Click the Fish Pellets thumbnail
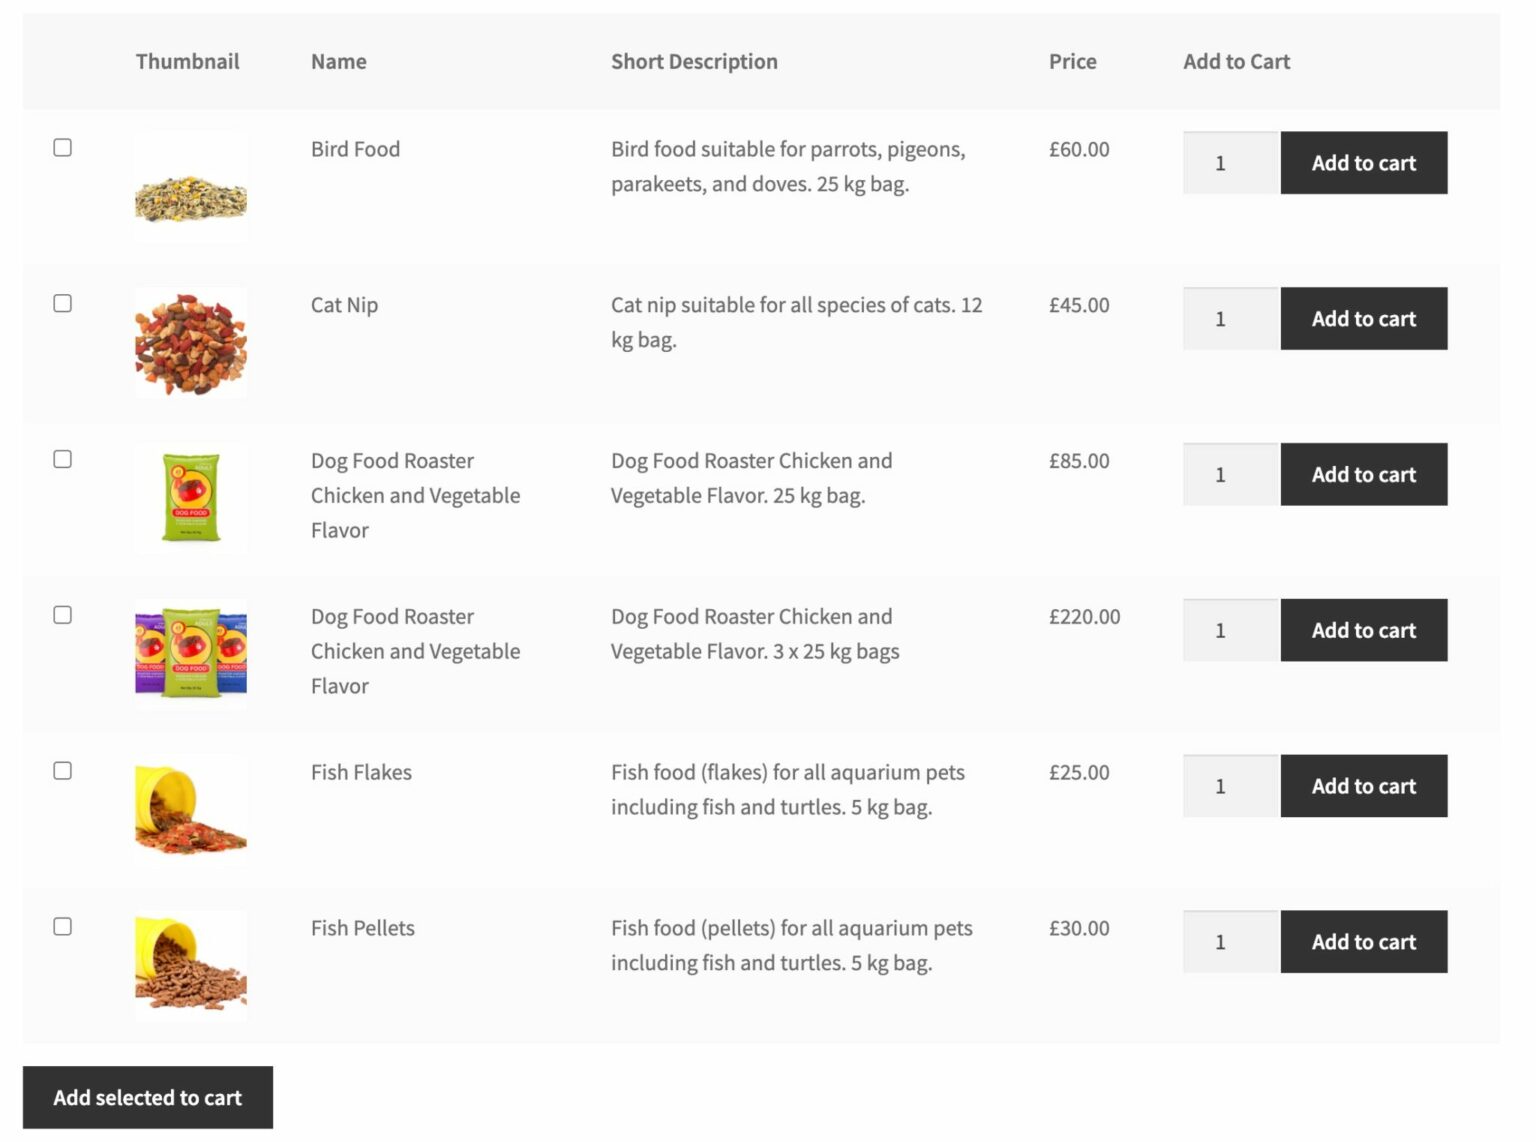 click(190, 965)
